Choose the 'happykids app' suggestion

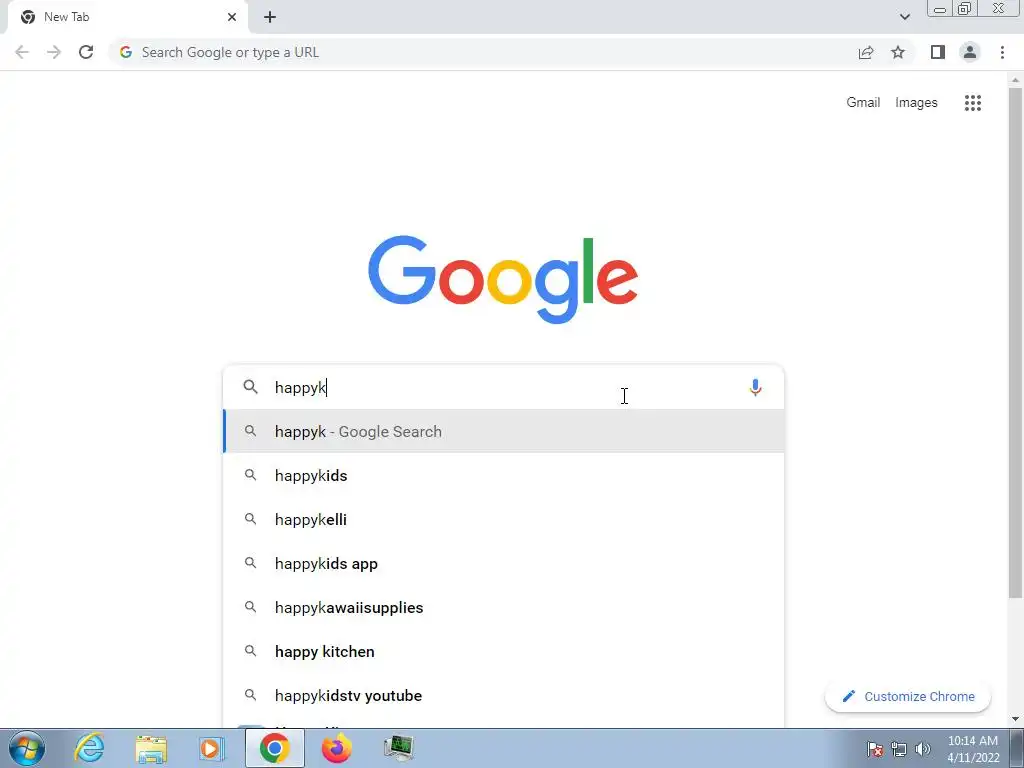point(504,564)
